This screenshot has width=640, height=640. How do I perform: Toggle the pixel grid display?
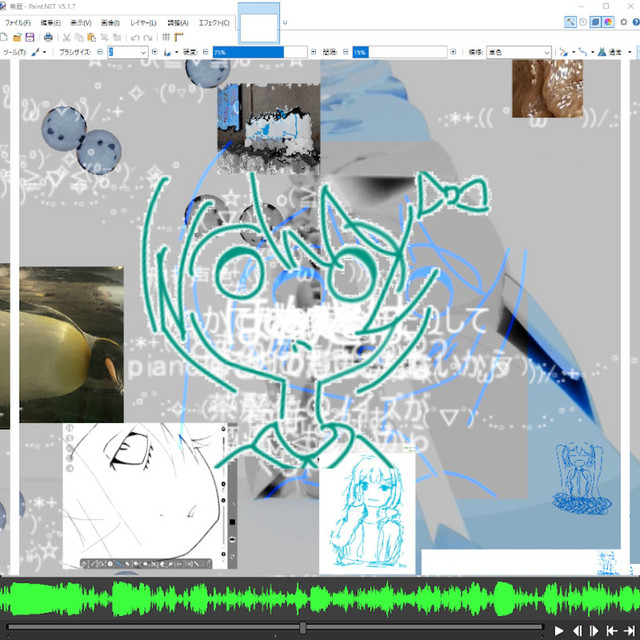[x=167, y=37]
